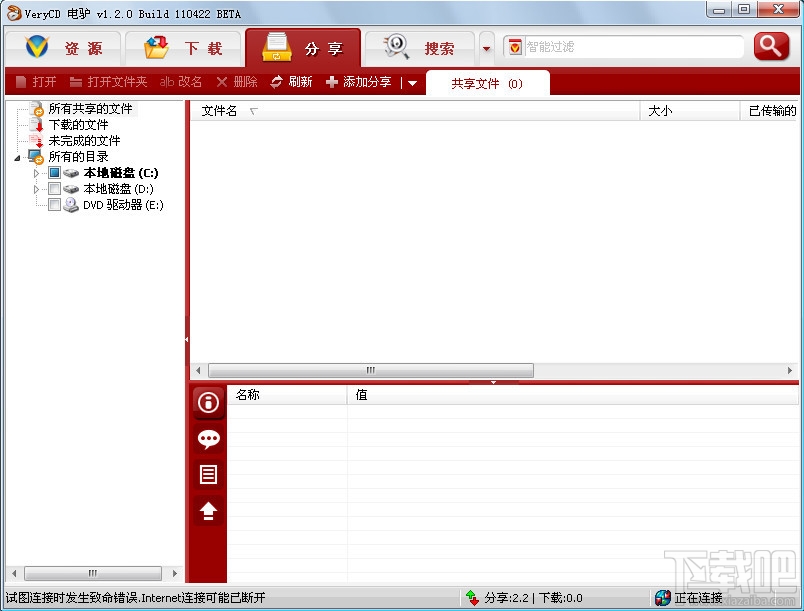
Task: Collapse the 所有的目录 tree node
Action: pos(16,157)
